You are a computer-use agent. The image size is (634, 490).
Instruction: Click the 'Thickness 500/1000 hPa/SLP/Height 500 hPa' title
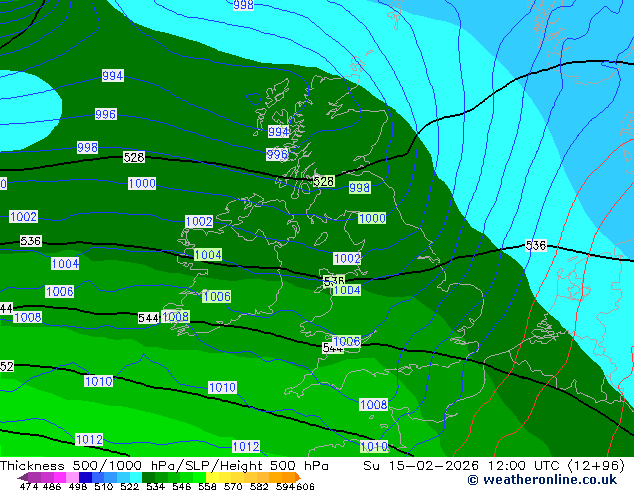(x=164, y=466)
